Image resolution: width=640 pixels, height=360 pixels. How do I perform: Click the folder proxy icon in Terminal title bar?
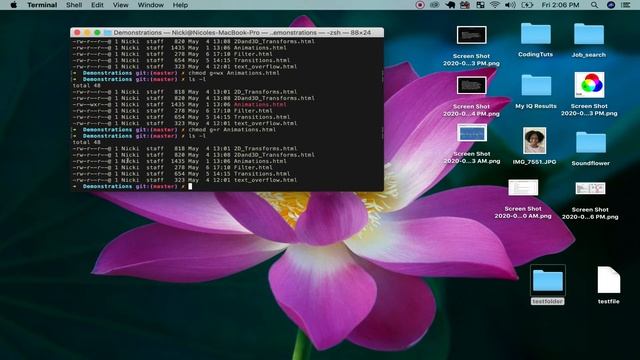(108, 32)
